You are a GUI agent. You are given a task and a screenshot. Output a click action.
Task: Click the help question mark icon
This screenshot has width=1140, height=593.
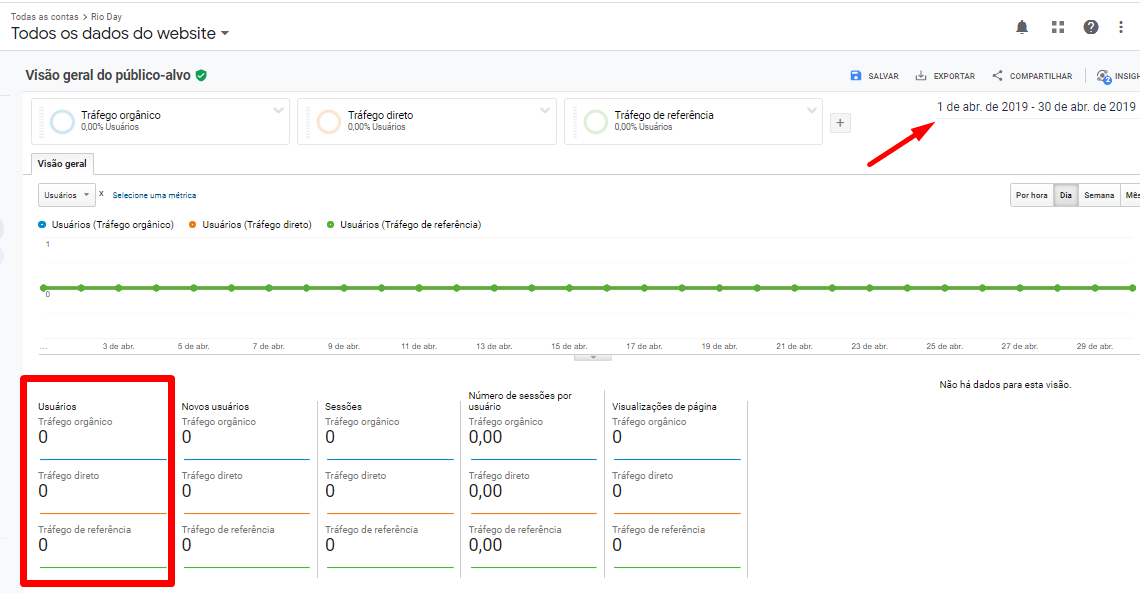(x=1091, y=27)
